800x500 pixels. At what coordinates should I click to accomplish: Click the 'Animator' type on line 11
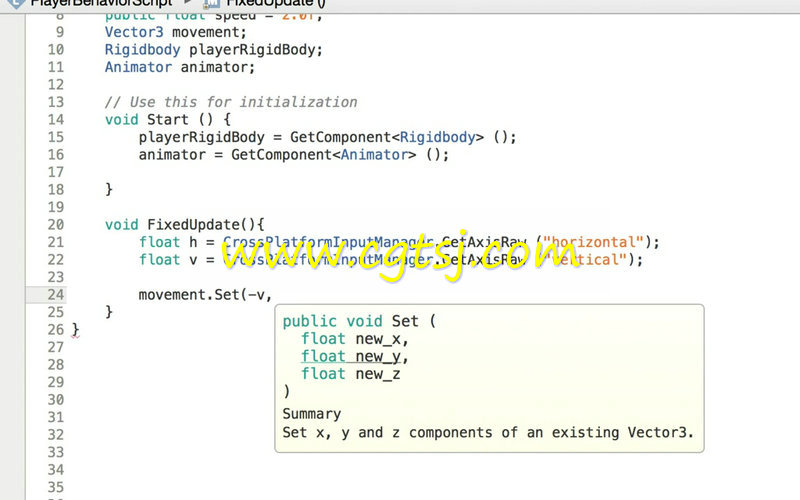138,67
